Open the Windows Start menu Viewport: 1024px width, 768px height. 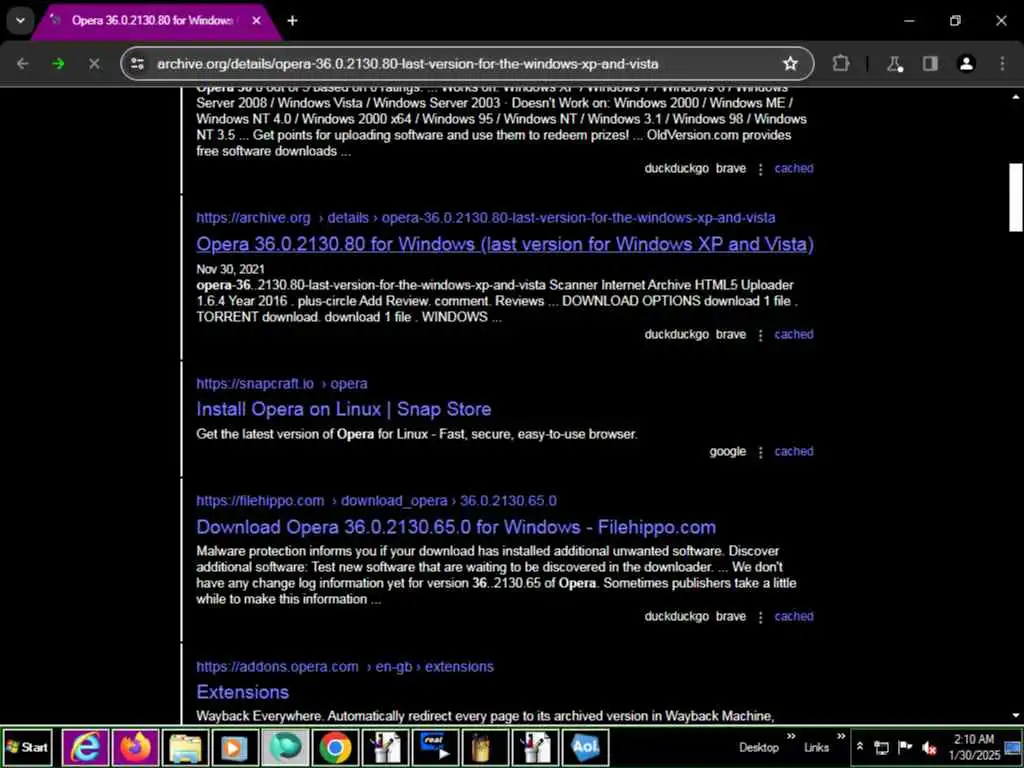[27, 748]
